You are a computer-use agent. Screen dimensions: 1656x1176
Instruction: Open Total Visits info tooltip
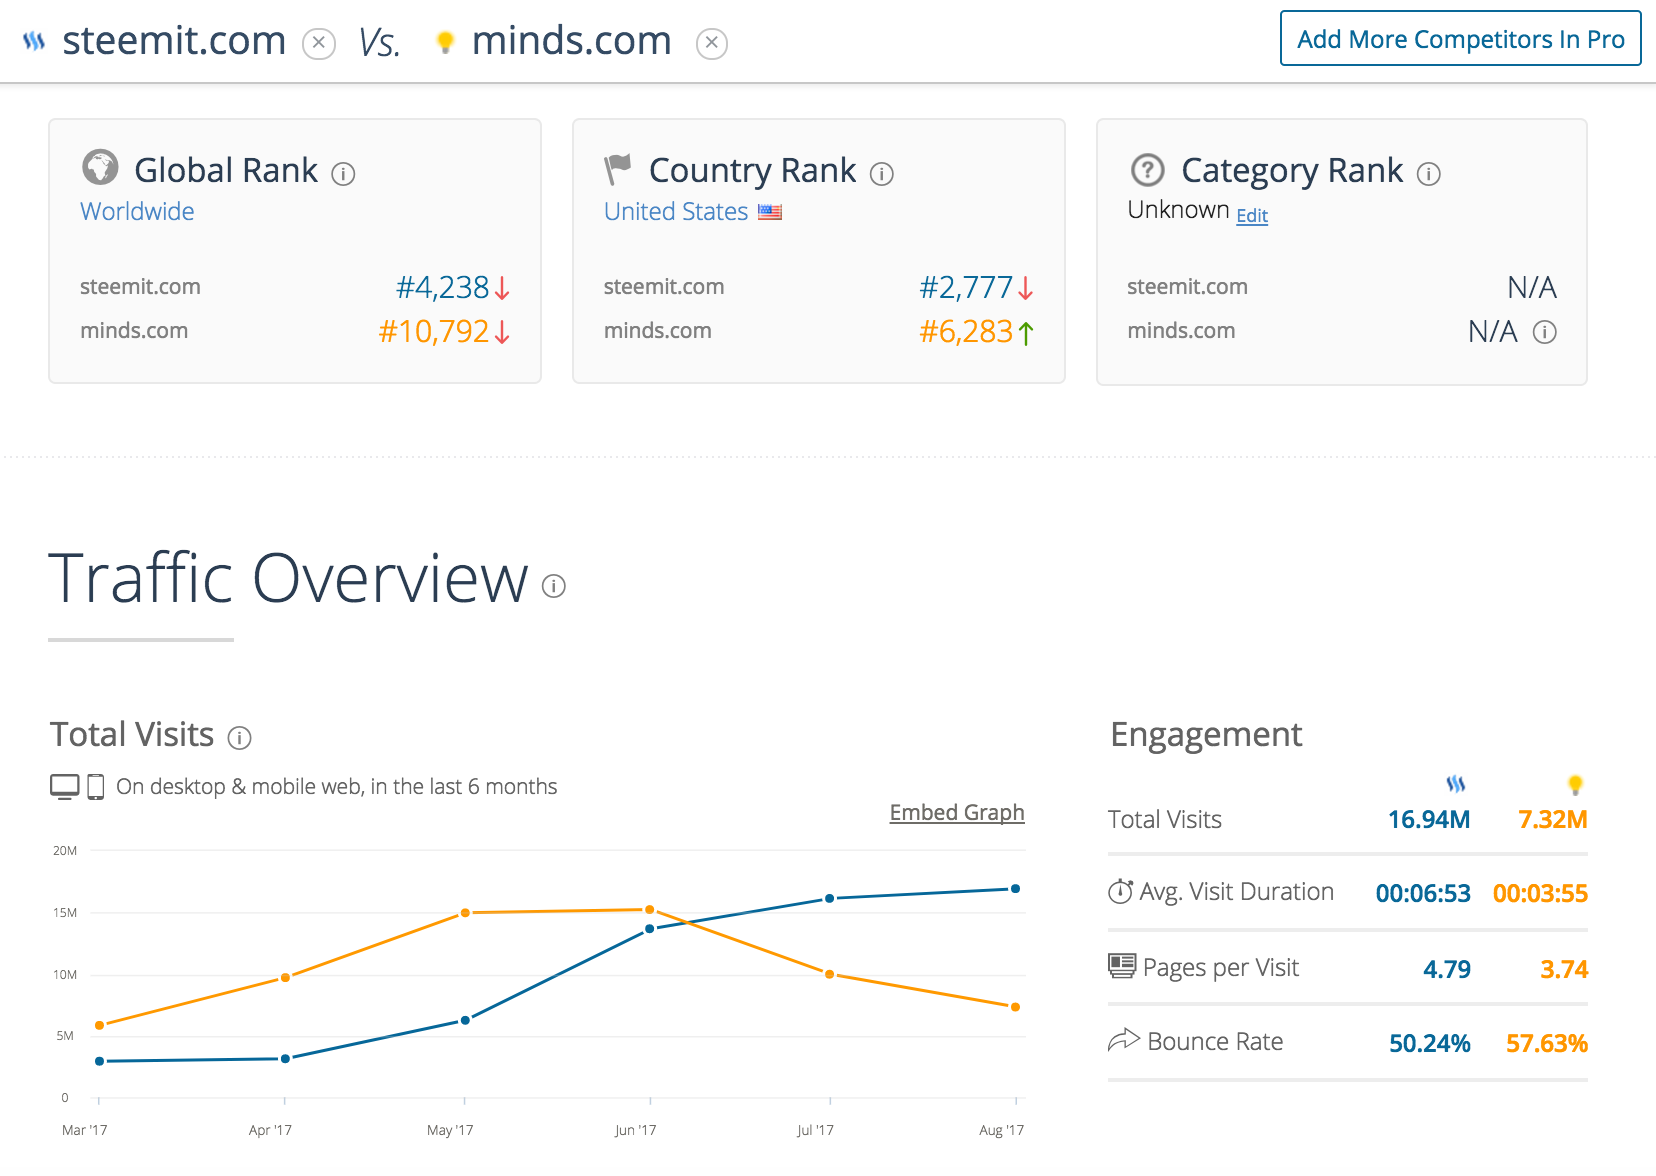coord(239,738)
